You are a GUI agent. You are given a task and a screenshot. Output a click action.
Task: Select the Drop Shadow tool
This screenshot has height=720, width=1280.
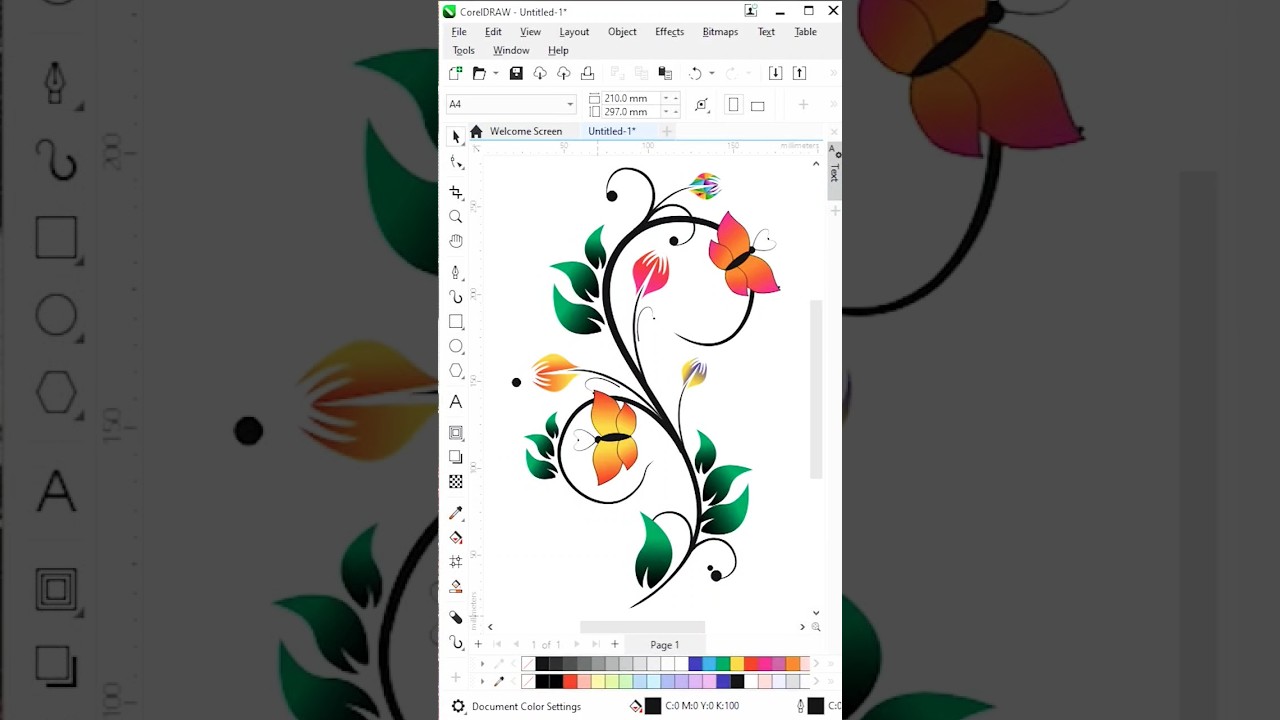click(456, 457)
